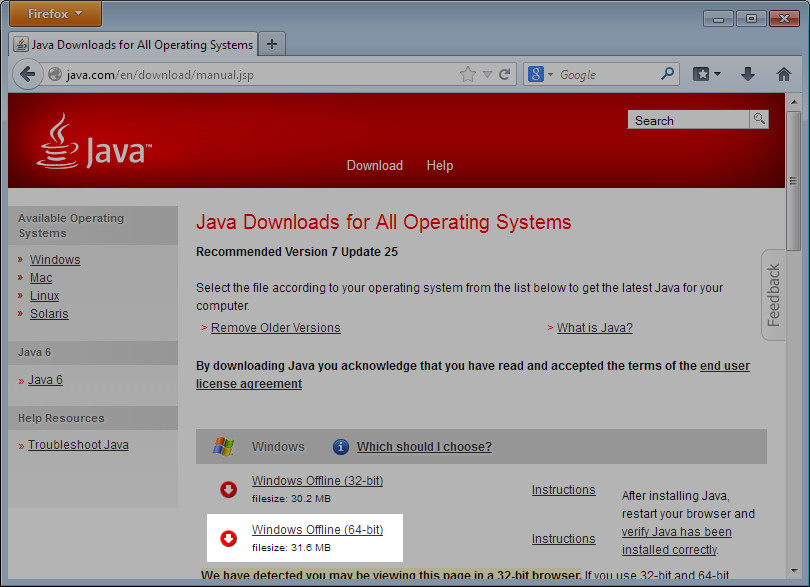Click the red download icon for Windows Offline (32-bit)

[228, 489]
